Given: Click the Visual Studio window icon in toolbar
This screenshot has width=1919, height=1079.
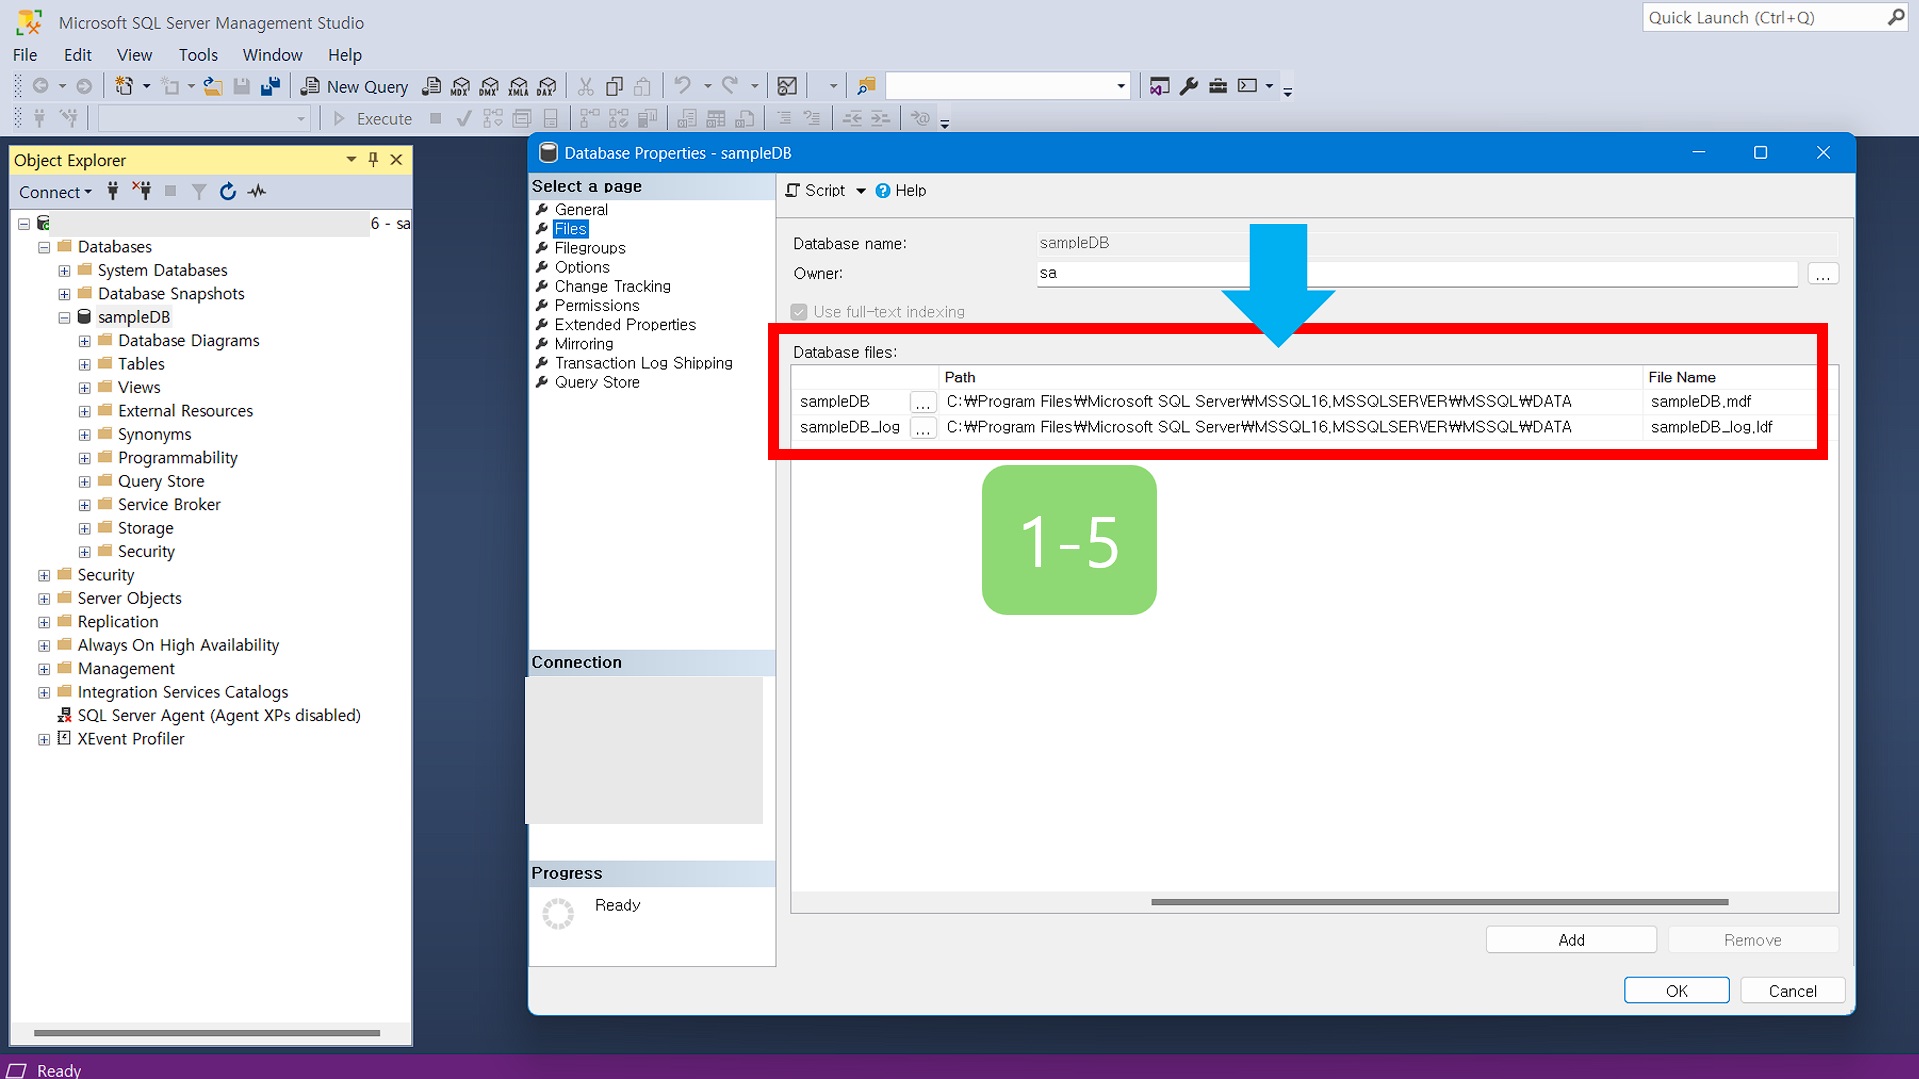Looking at the screenshot, I should click(1159, 86).
